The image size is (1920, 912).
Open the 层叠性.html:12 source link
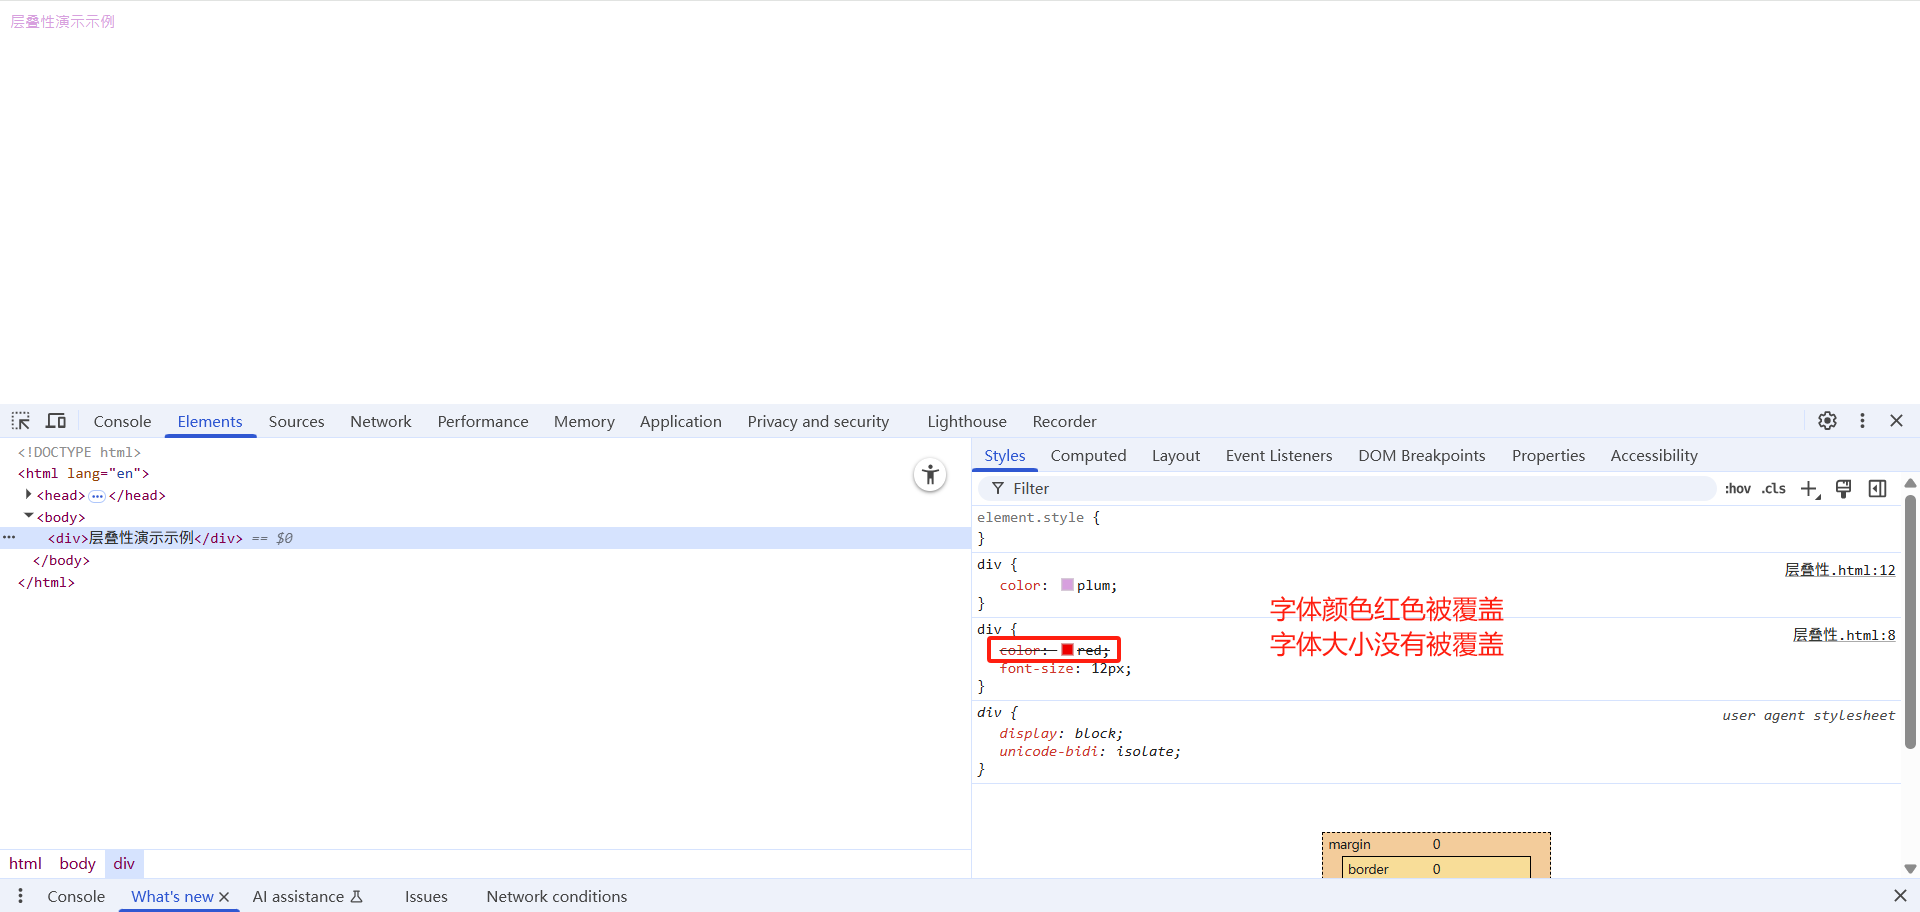click(1839, 570)
